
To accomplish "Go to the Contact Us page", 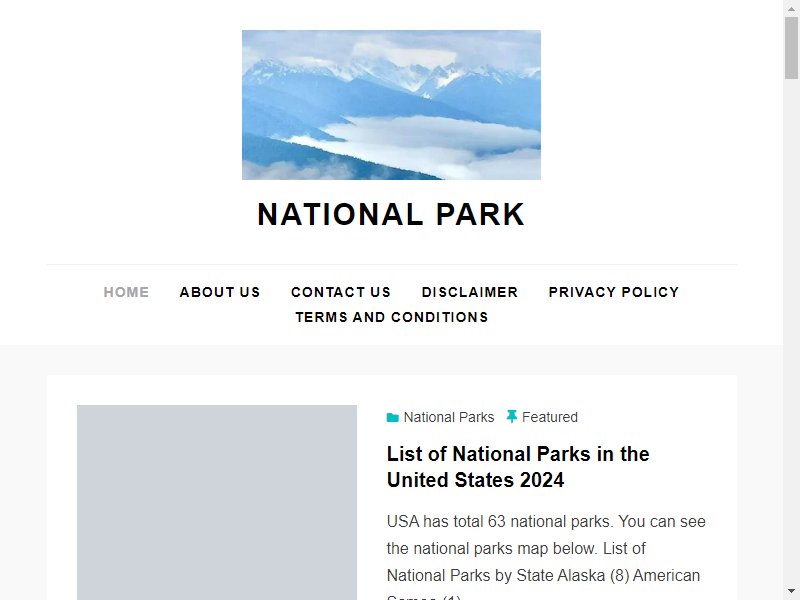I will pyautogui.click(x=341, y=292).
